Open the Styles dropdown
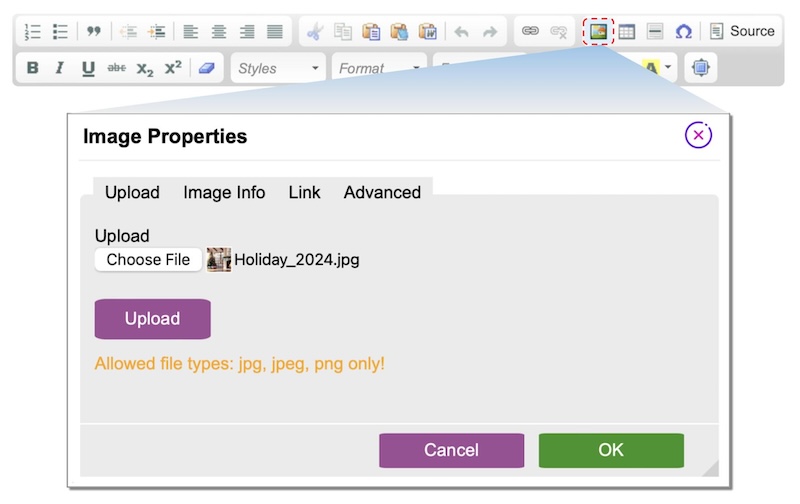The height and width of the screenshot is (504, 800). pyautogui.click(x=279, y=68)
